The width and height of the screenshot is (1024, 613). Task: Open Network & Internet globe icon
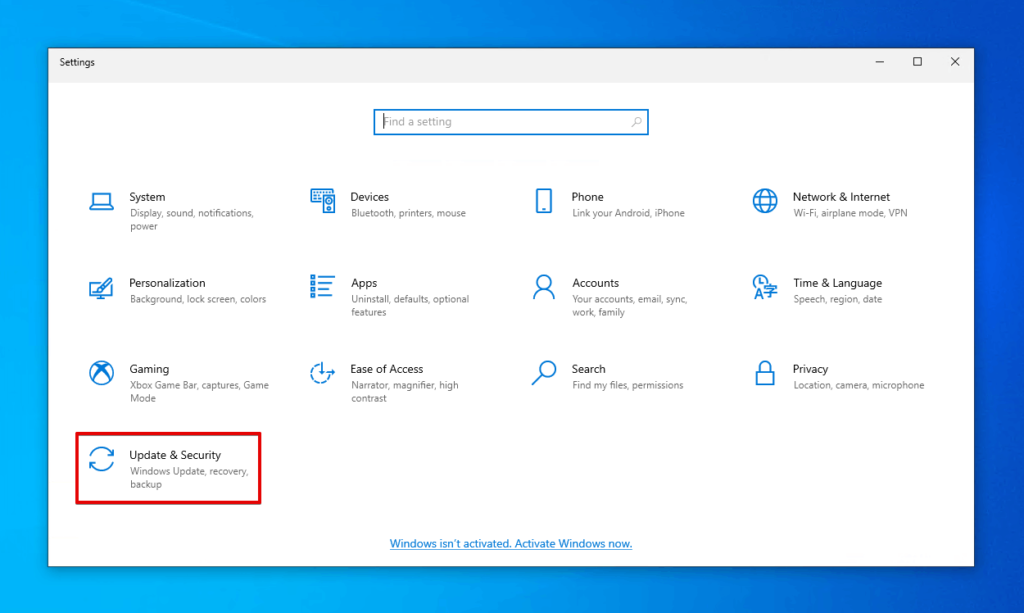(x=765, y=201)
